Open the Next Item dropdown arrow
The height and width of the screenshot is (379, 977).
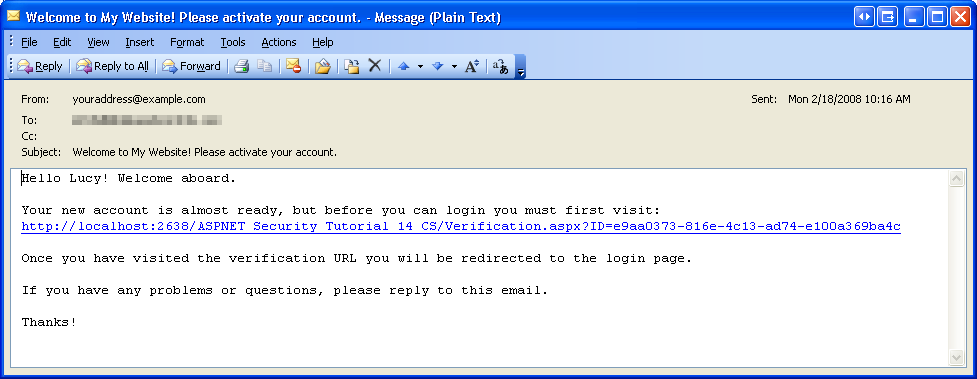click(x=454, y=66)
